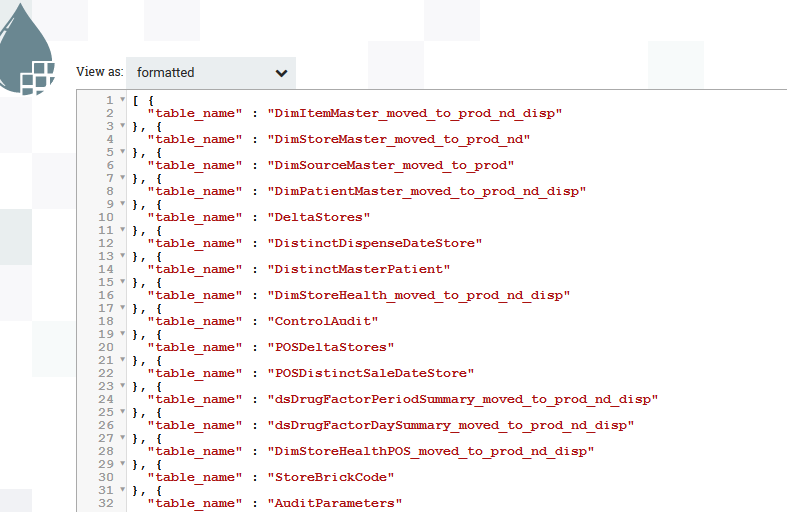Viewport: 787px width, 512px height.
Task: Collapse the fold marker on line 15
Action: click(x=122, y=282)
